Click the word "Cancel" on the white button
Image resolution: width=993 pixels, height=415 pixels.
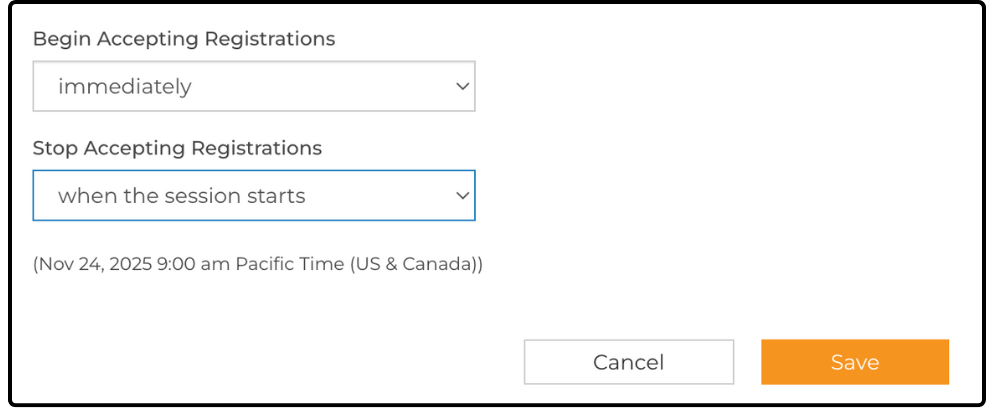point(628,362)
